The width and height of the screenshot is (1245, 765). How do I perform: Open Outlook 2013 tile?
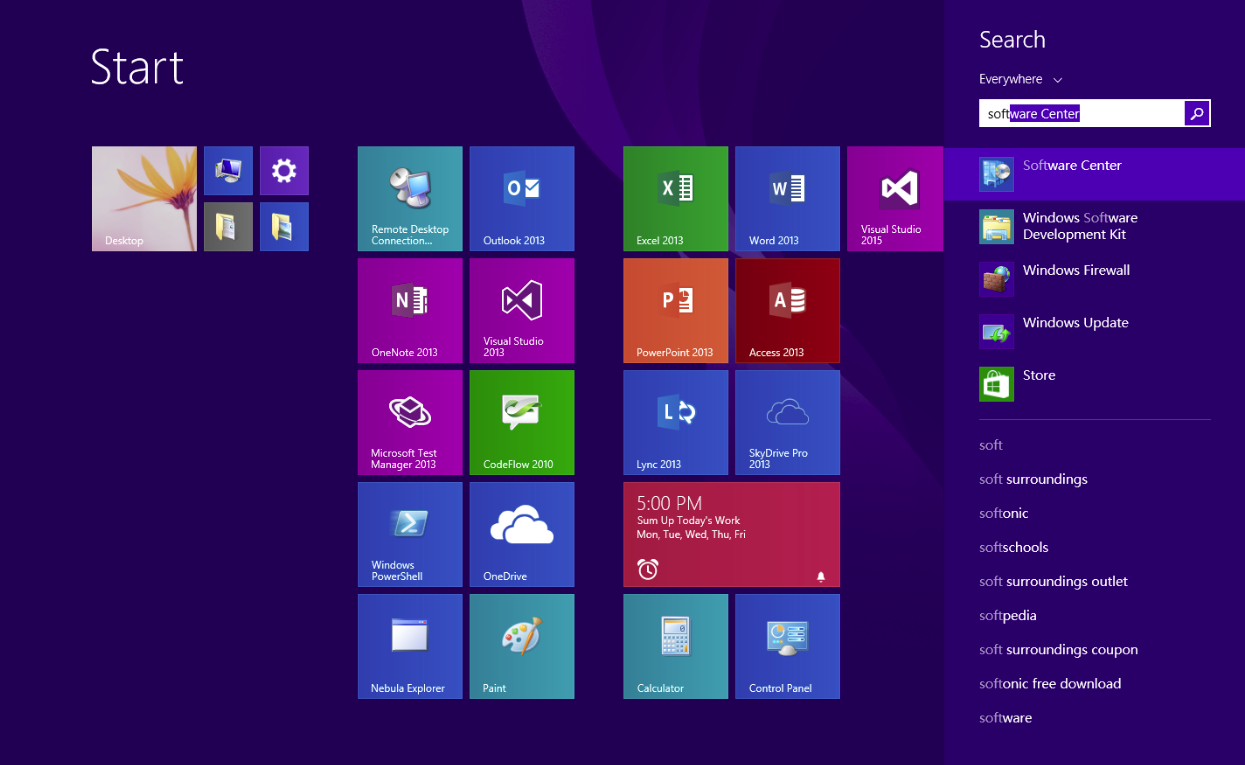pyautogui.click(x=522, y=199)
